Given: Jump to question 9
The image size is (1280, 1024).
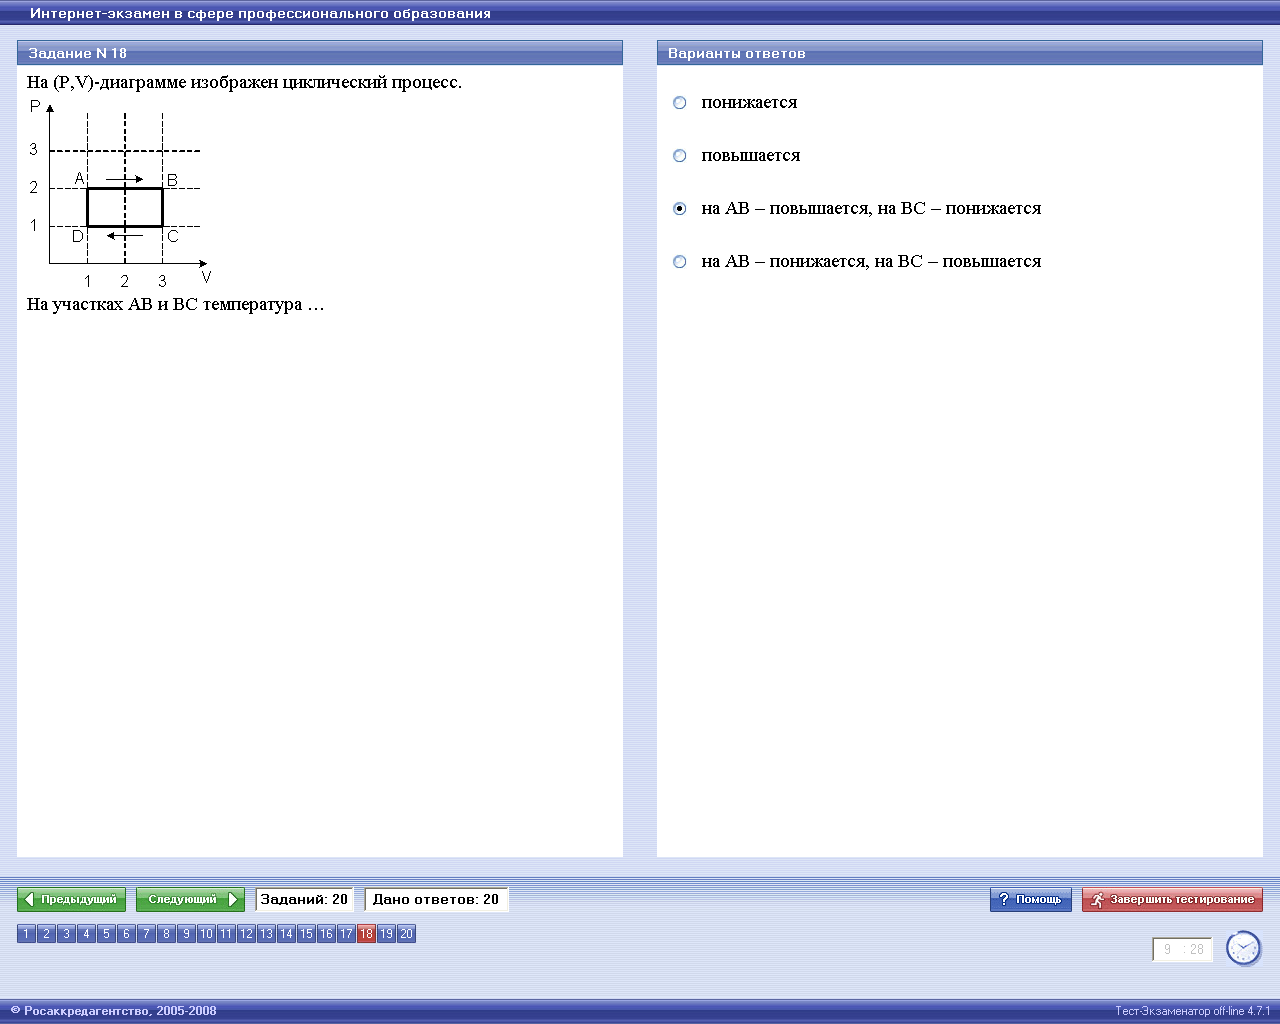Looking at the screenshot, I should 186,934.
